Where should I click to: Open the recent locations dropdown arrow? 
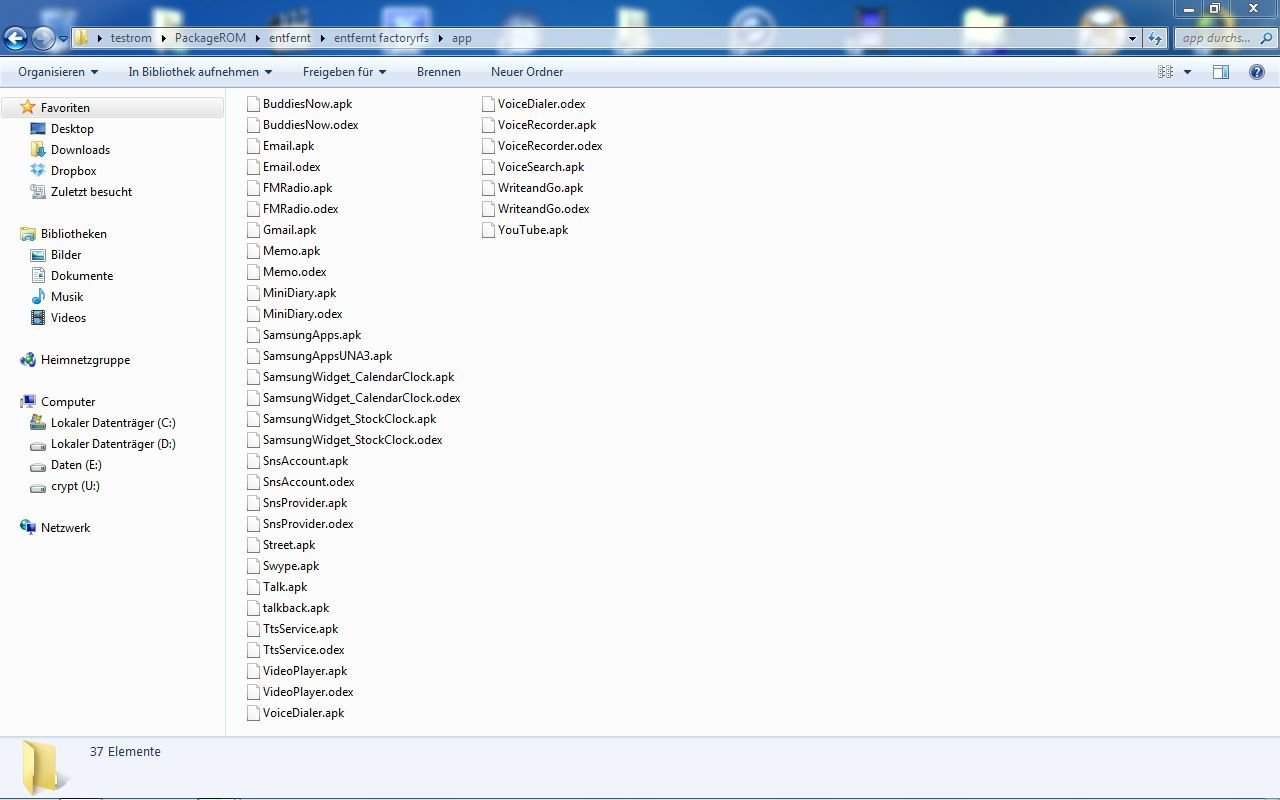63,39
